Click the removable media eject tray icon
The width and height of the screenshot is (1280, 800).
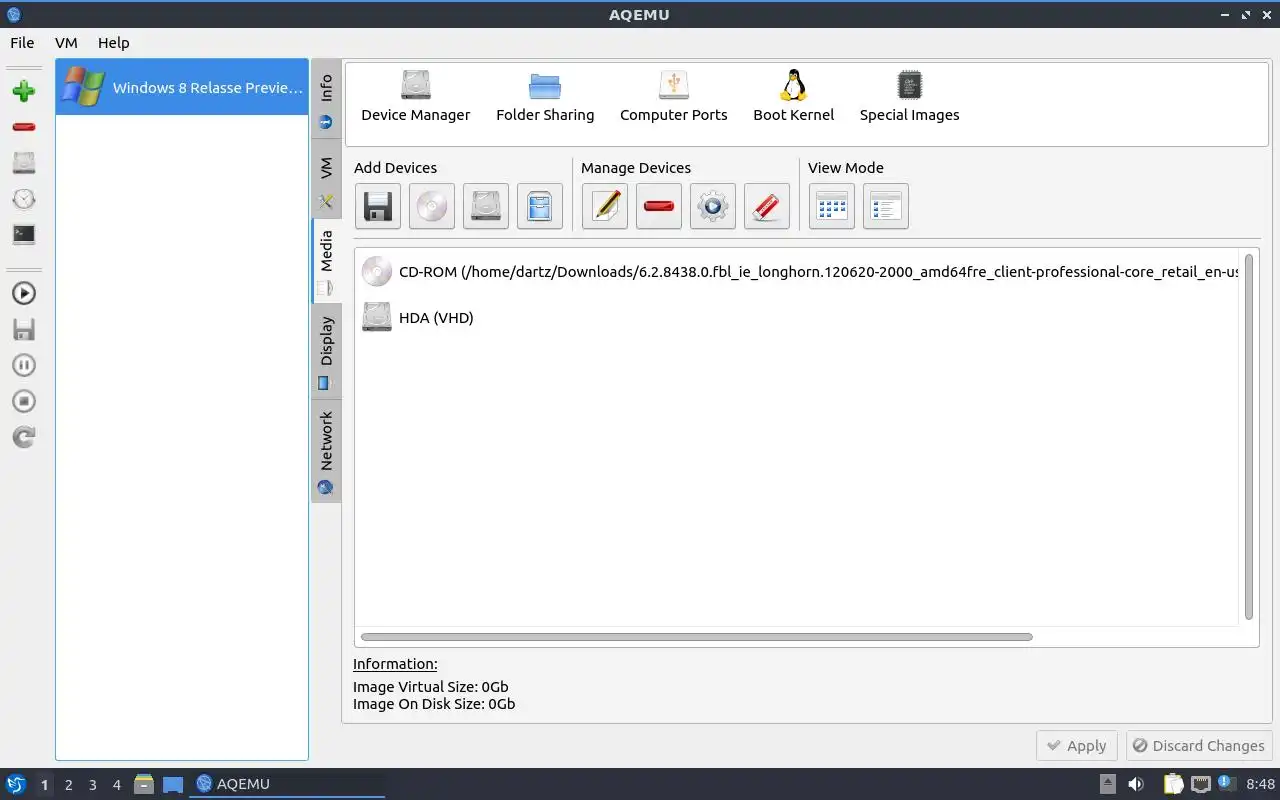1108,784
